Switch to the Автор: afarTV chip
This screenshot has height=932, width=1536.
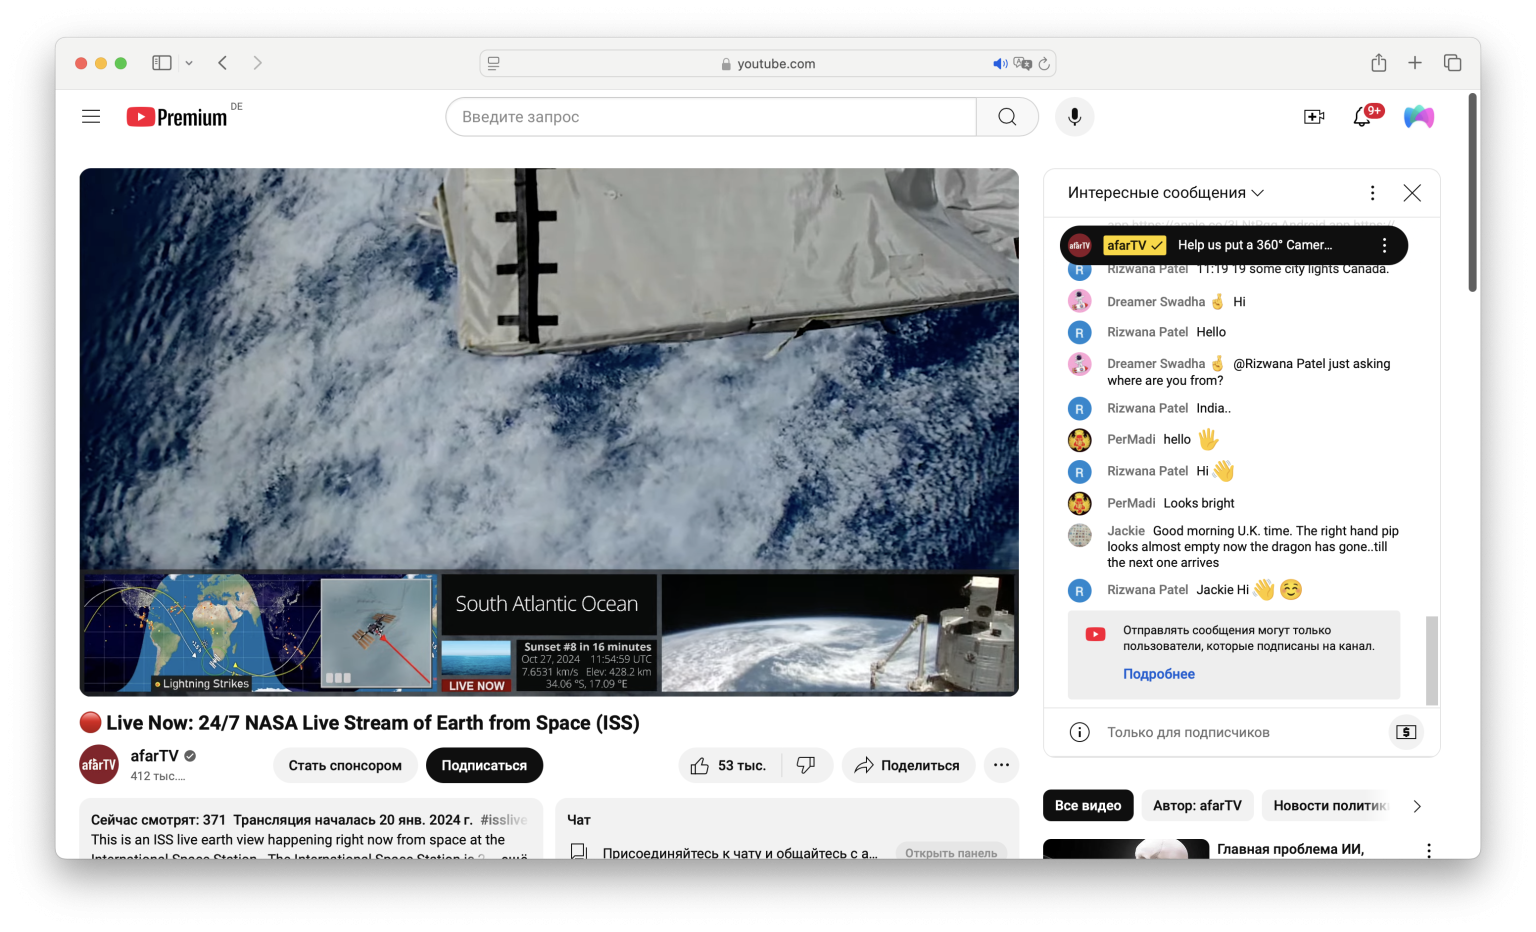coord(1197,805)
